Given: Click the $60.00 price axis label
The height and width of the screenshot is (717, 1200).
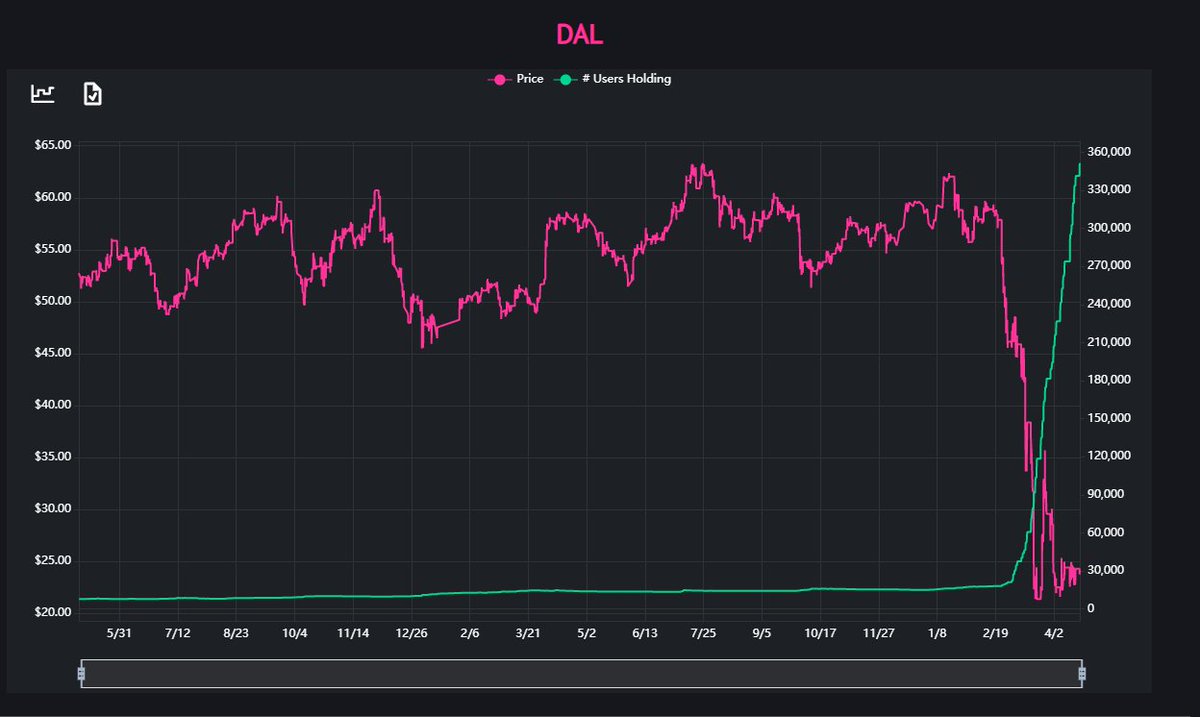Looking at the screenshot, I should coord(52,197).
